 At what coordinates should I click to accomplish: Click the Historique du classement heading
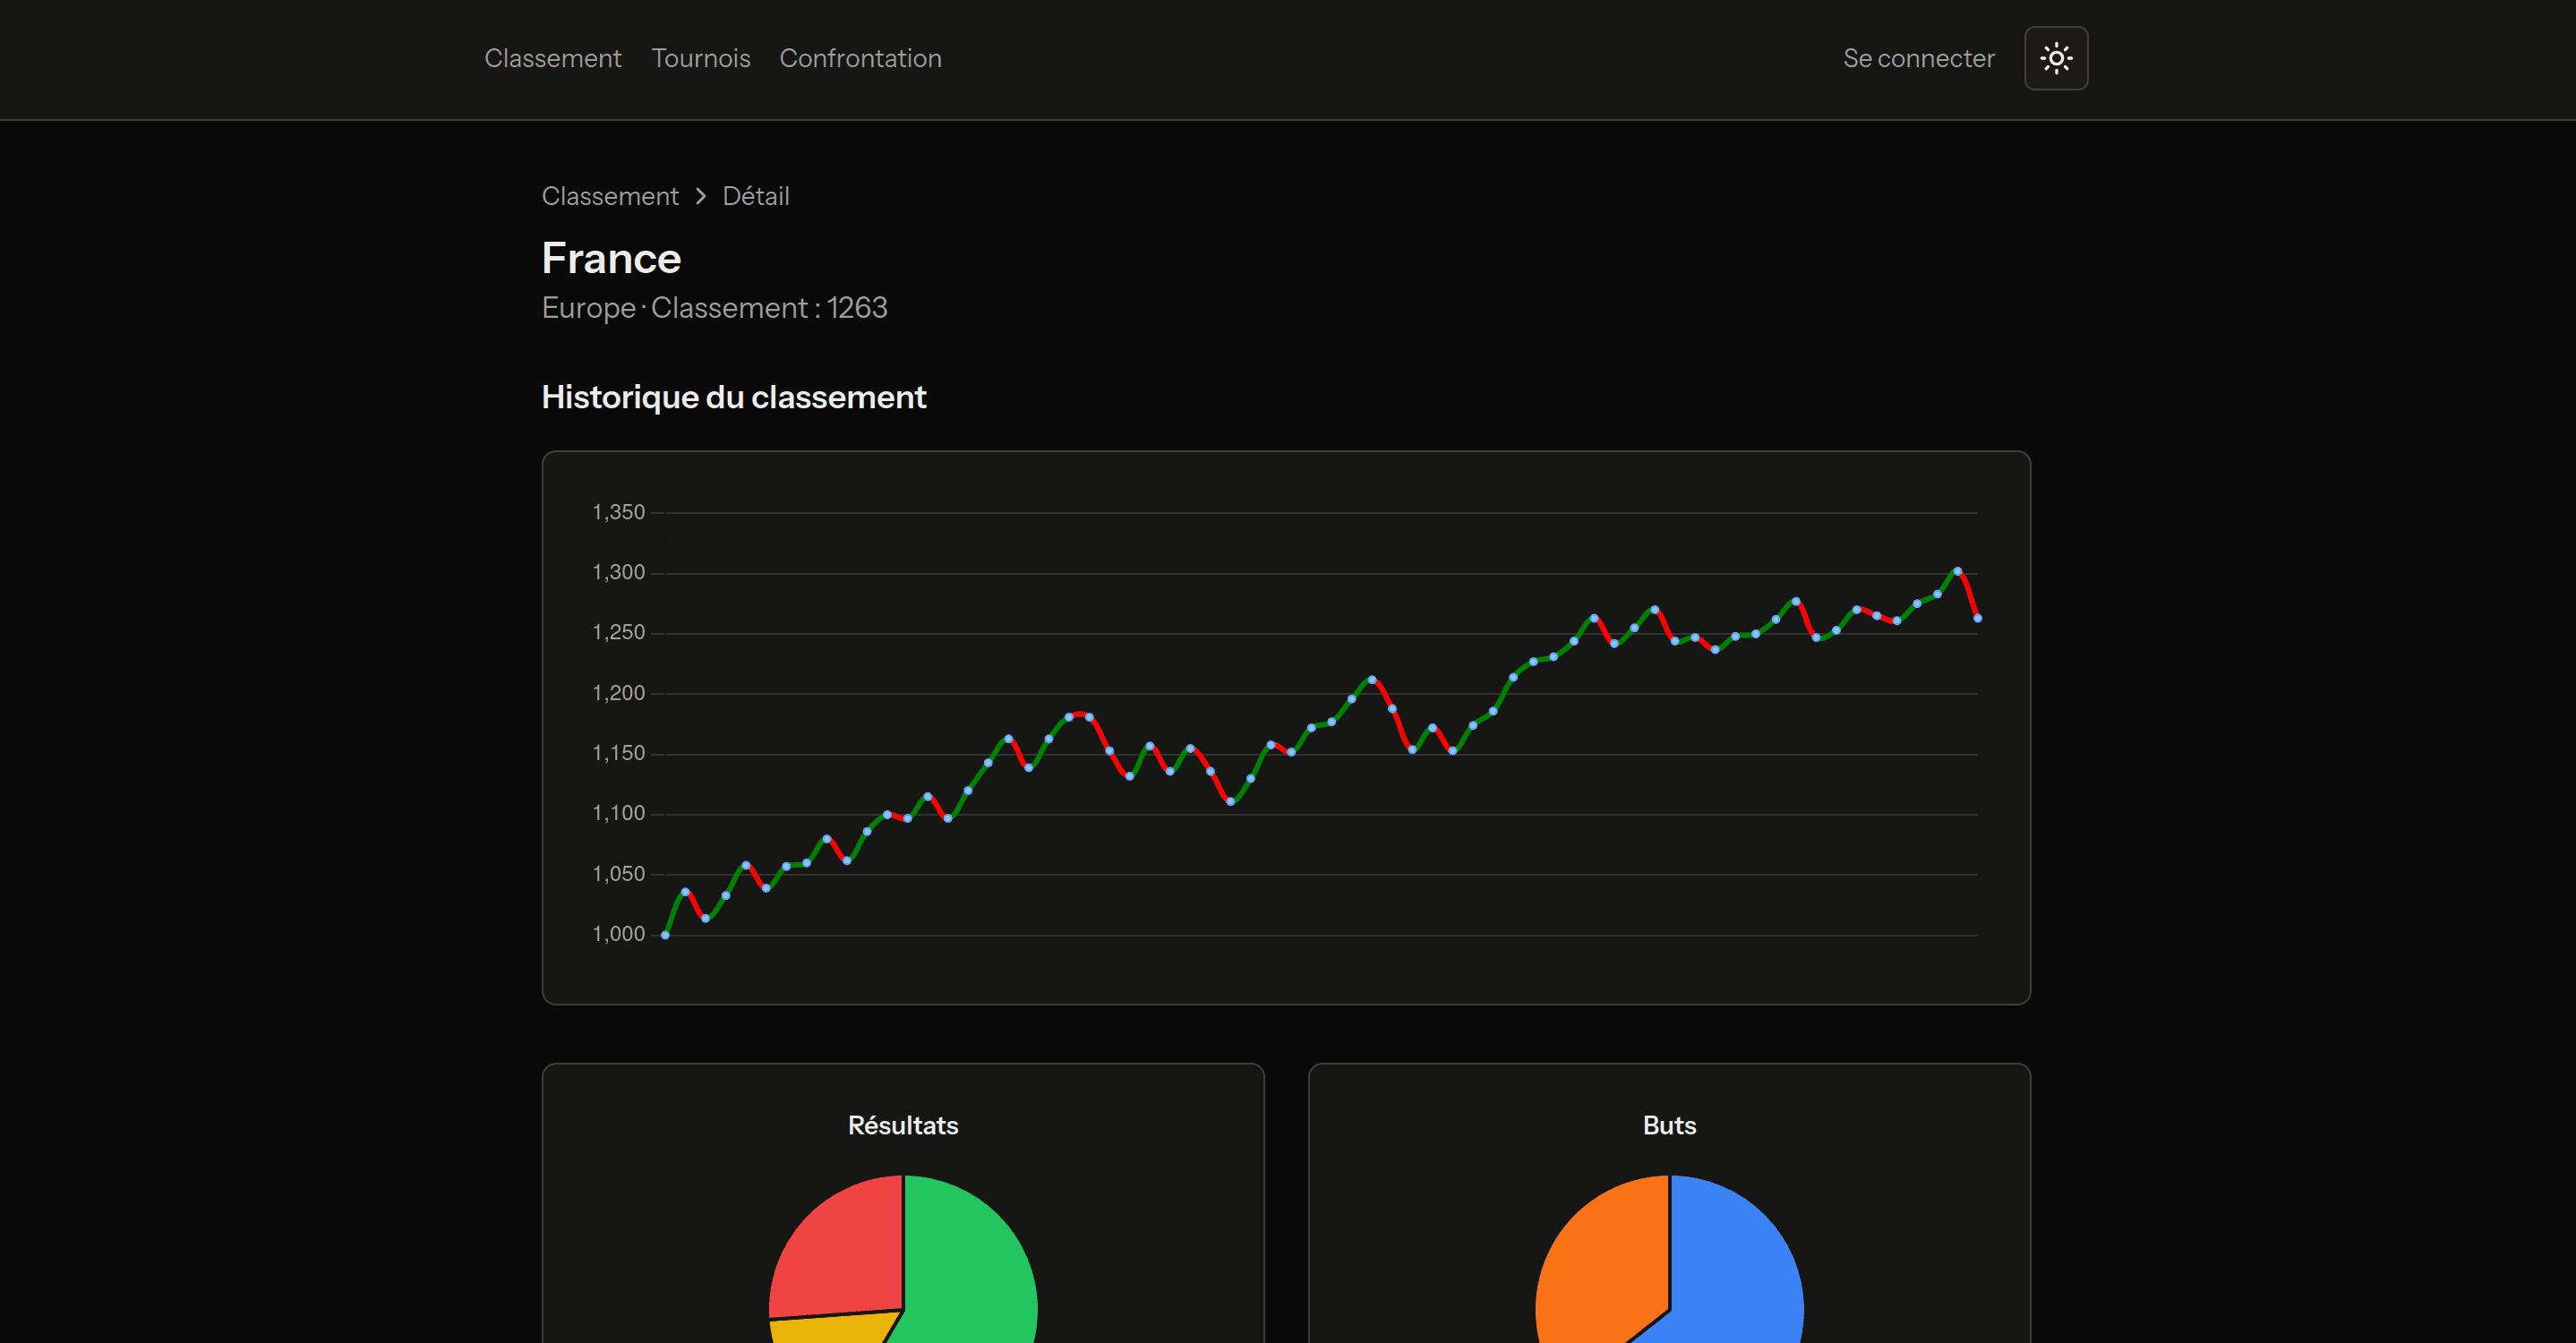pos(734,397)
